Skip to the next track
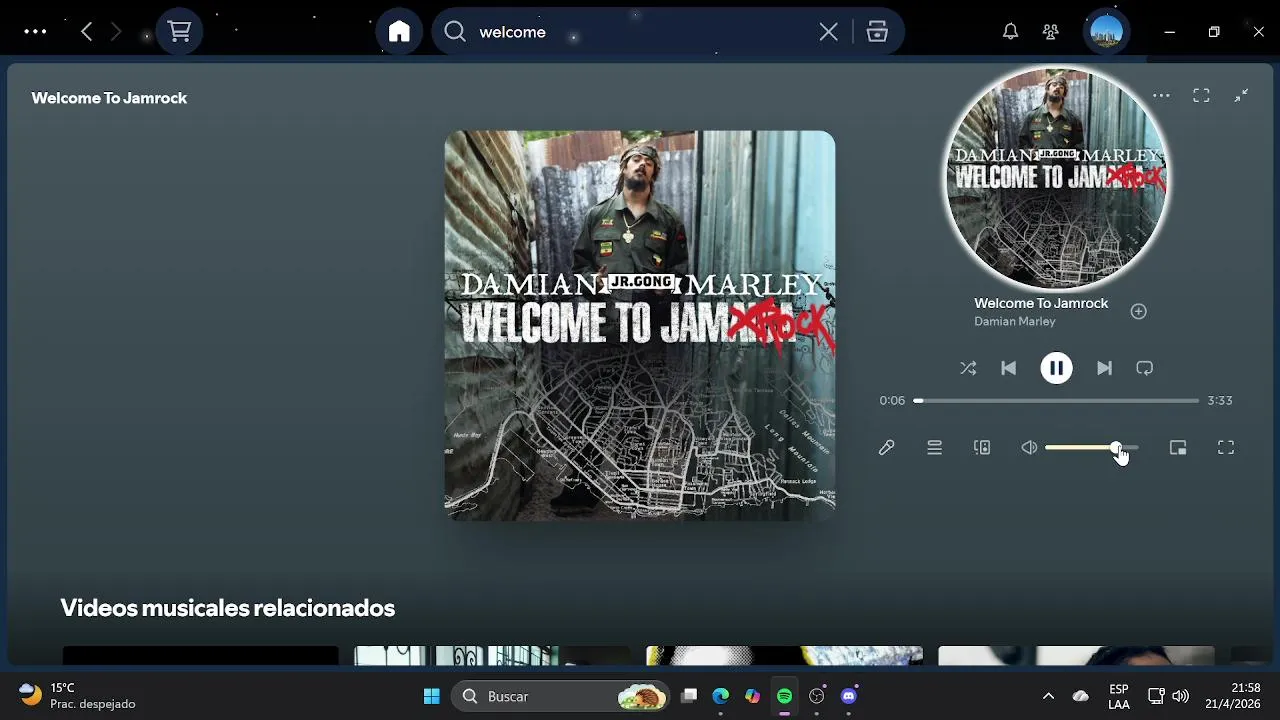This screenshot has height=720, width=1280. click(x=1104, y=368)
